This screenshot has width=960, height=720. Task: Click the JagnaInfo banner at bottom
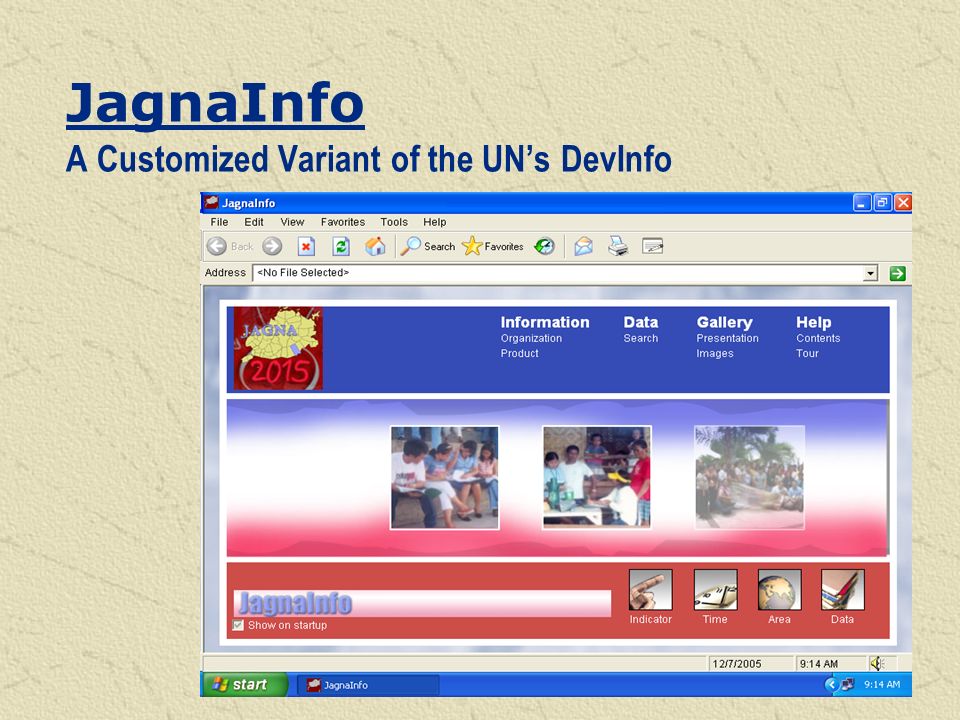tap(422, 603)
